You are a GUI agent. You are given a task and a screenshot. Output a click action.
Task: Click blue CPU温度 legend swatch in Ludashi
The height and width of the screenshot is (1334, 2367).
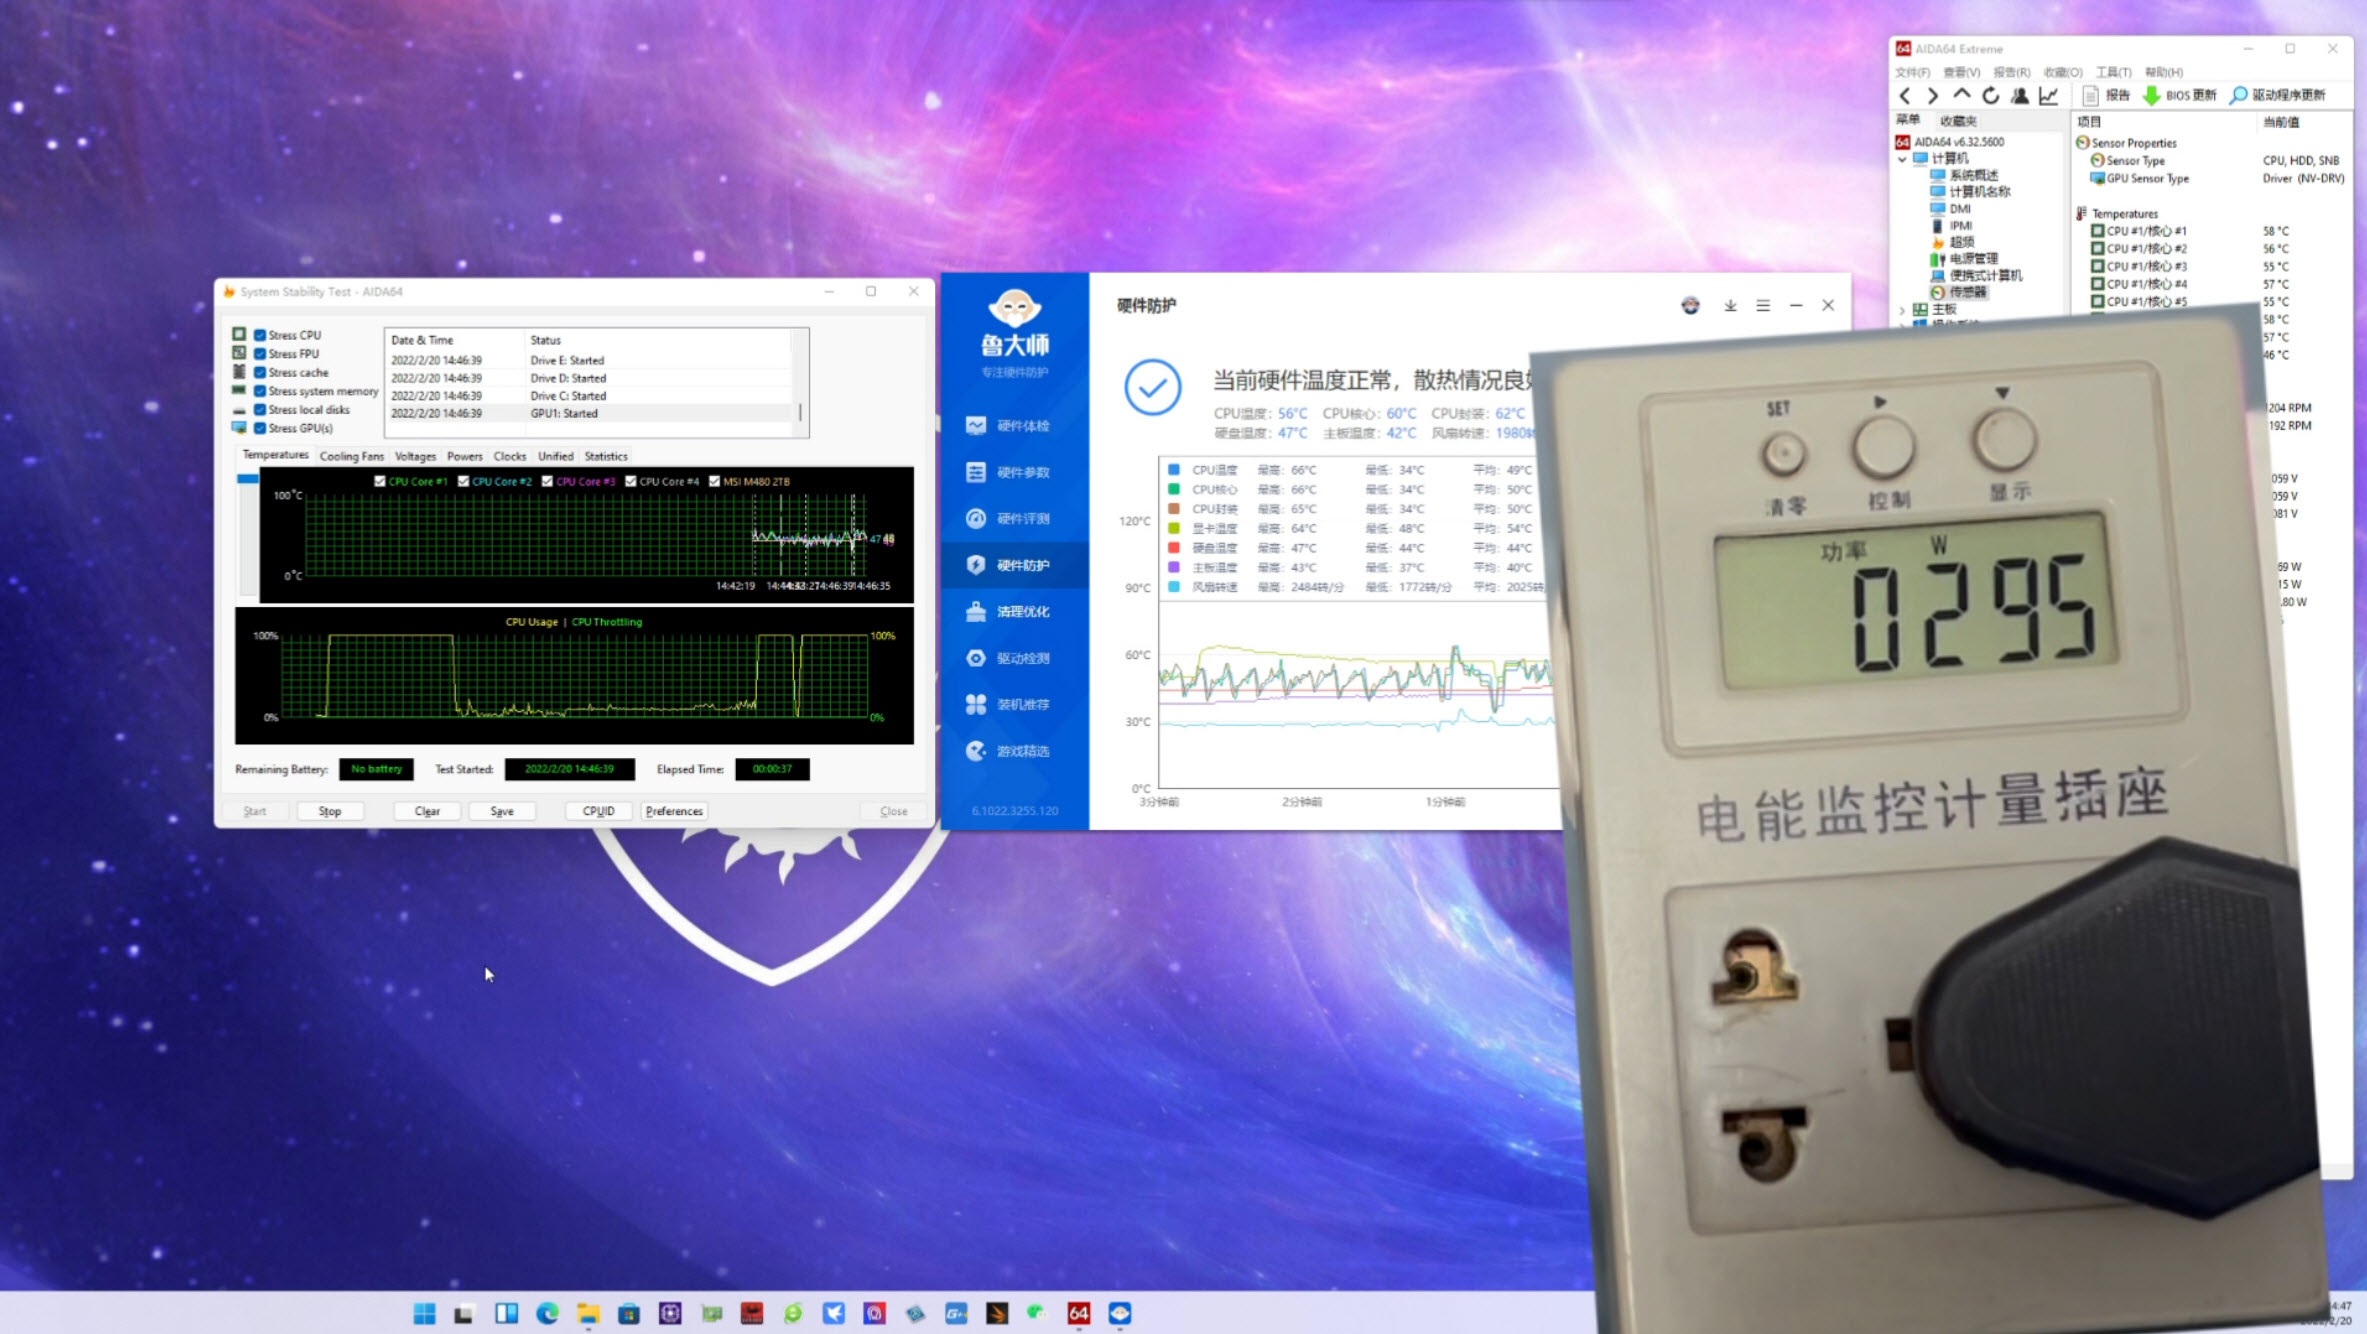pos(1174,470)
